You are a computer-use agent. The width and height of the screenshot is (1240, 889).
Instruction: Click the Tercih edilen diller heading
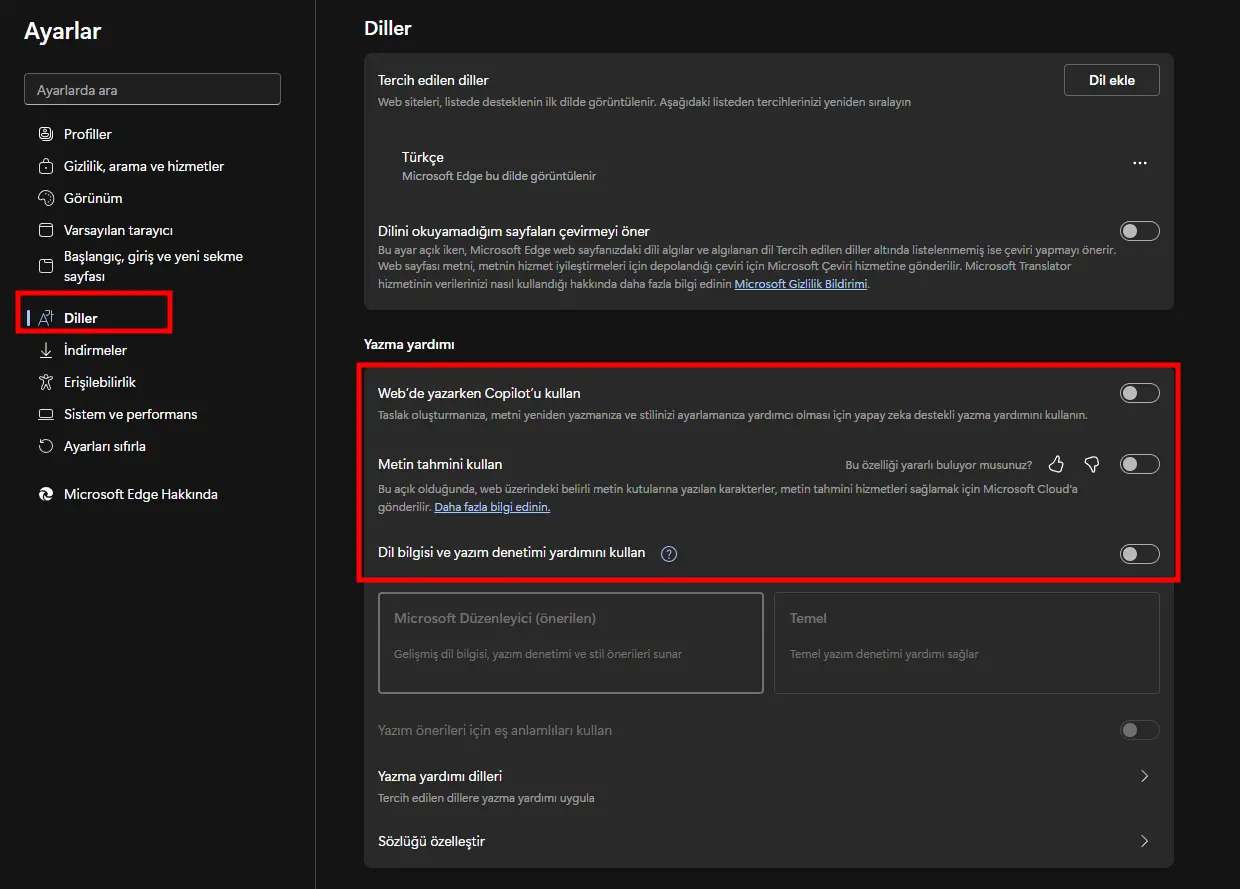click(x=433, y=80)
